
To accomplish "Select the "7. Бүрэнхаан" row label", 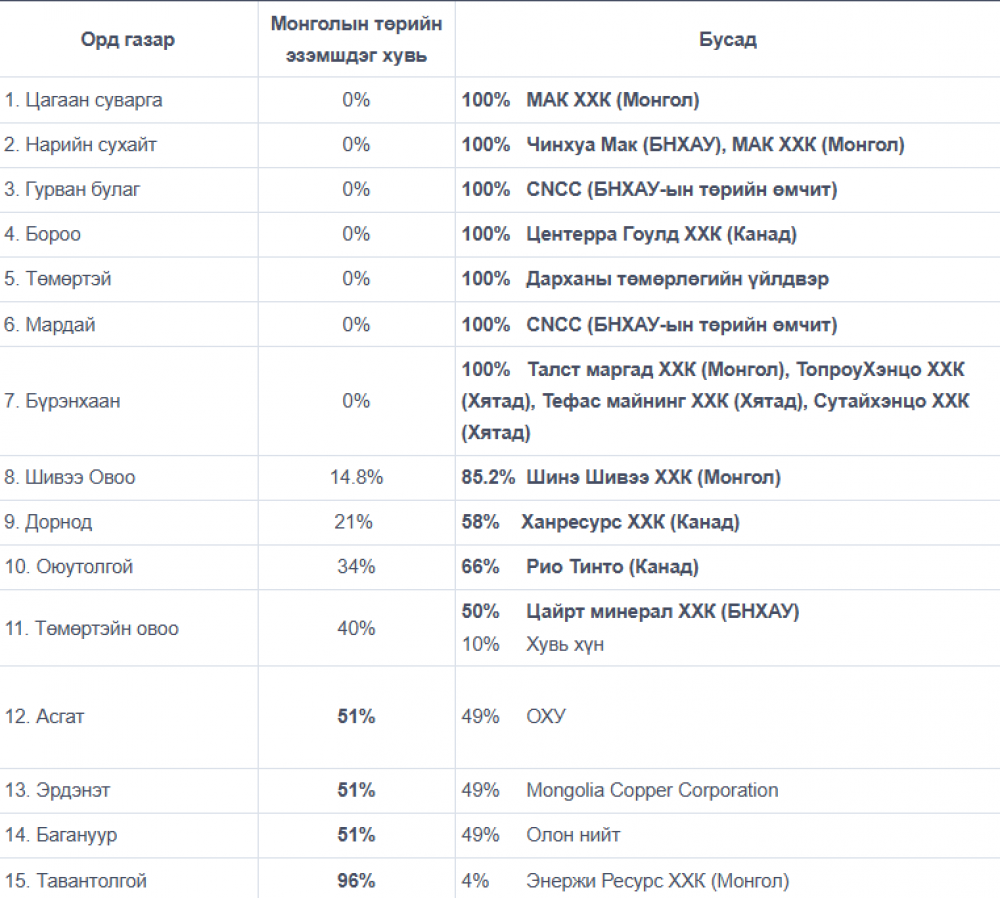I will (x=62, y=401).
